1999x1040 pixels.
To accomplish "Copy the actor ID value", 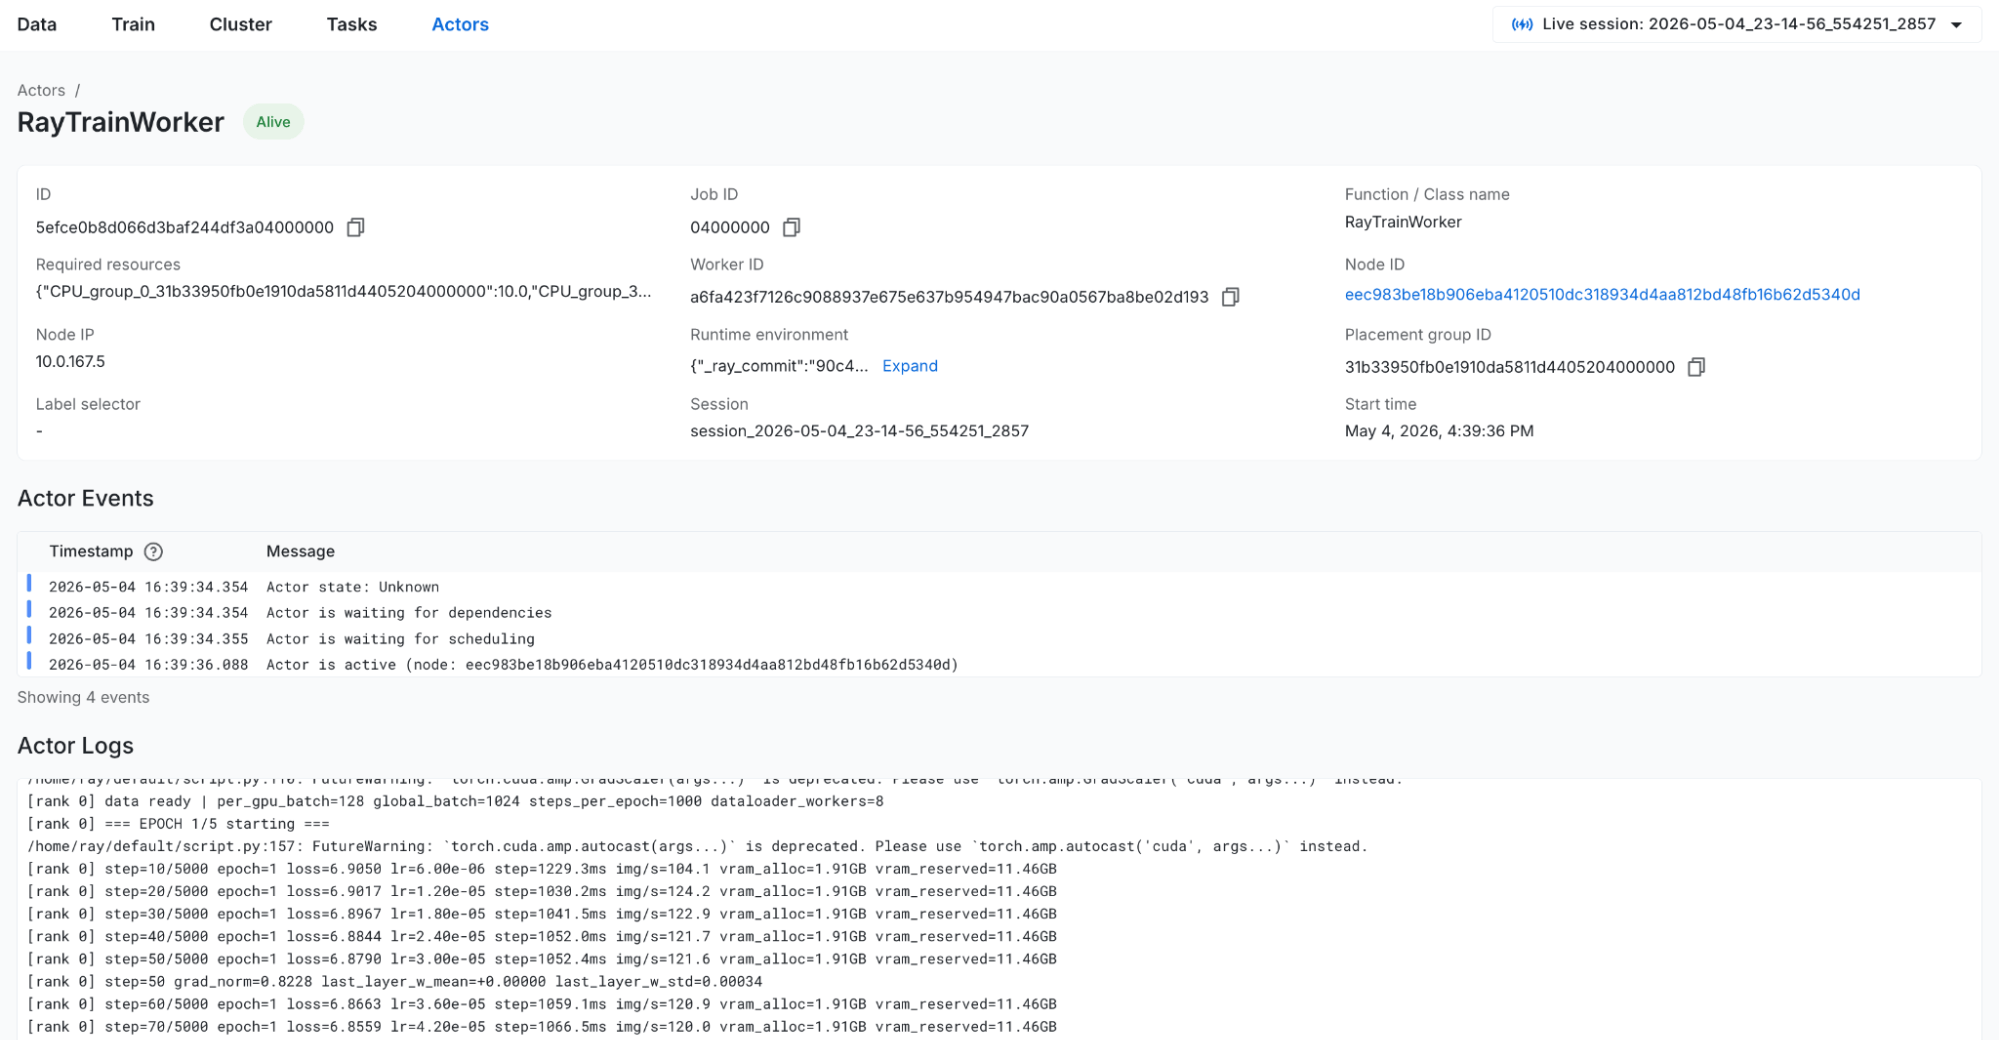I will point(355,228).
